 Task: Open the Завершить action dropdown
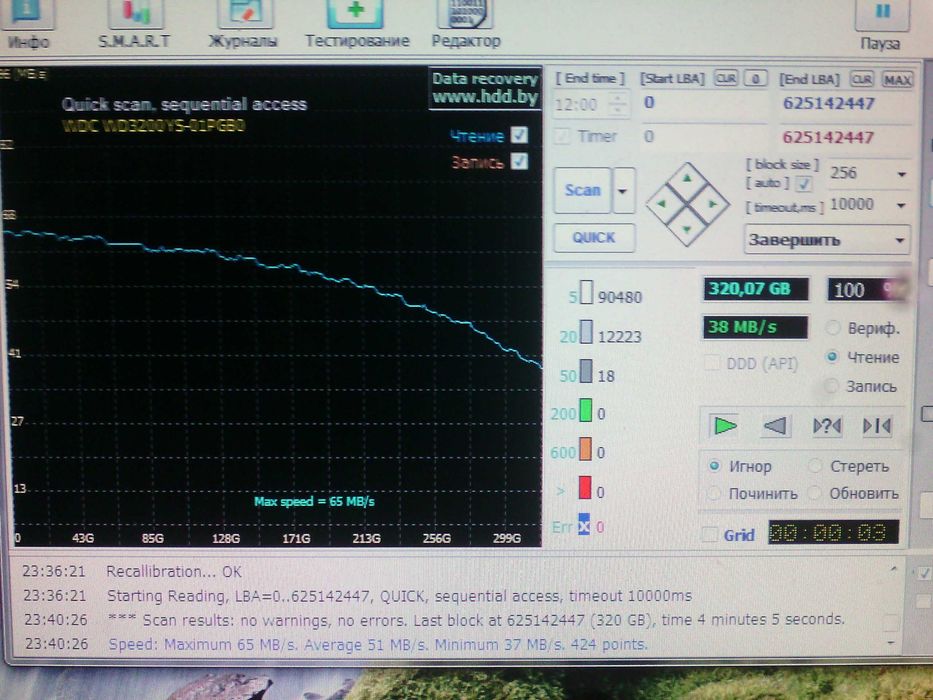(x=827, y=240)
